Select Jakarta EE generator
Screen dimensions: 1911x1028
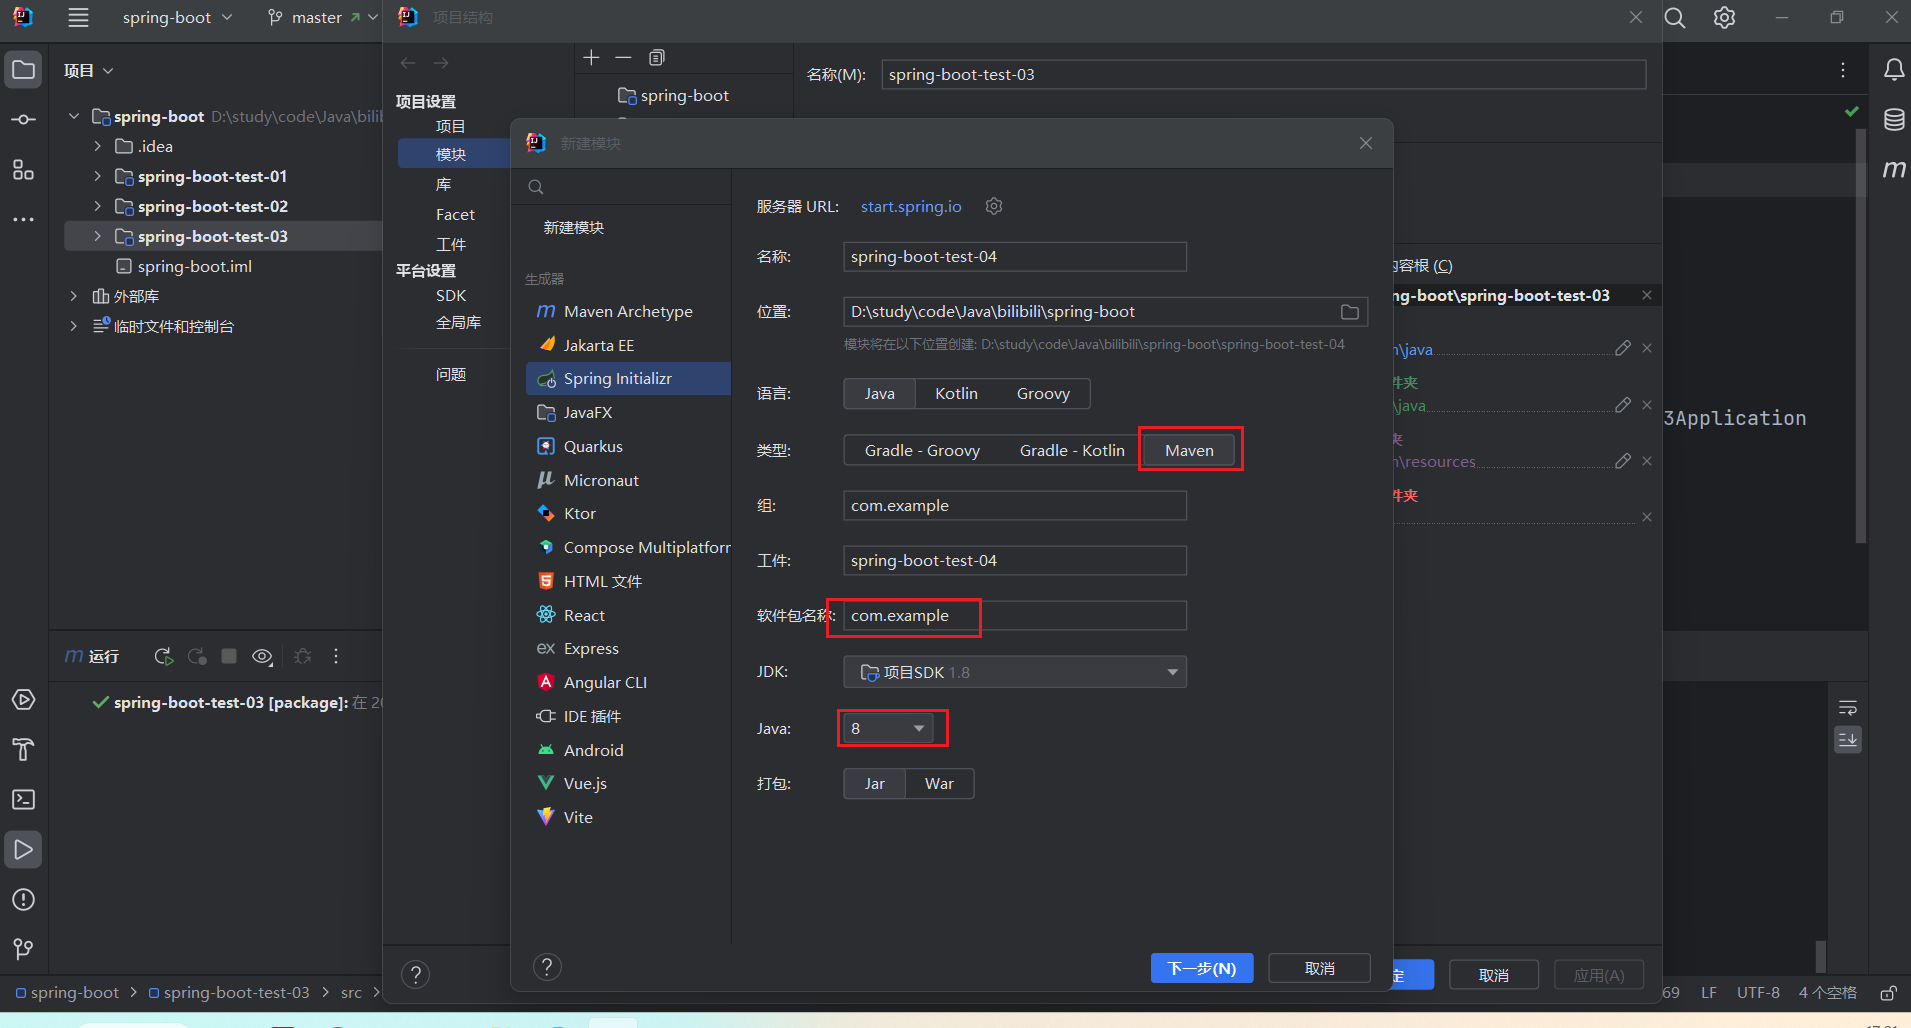628,345
